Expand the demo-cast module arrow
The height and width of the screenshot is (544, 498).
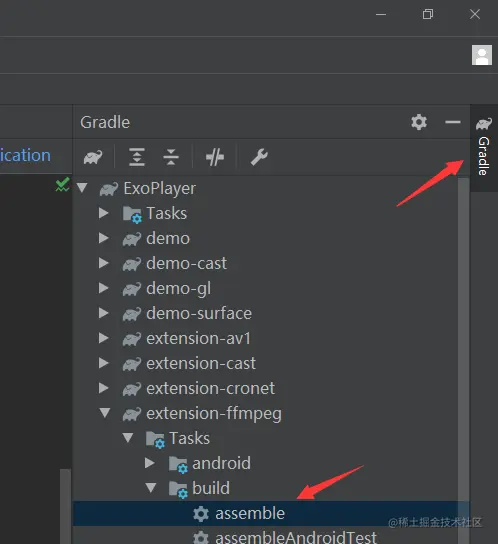[x=103, y=263]
